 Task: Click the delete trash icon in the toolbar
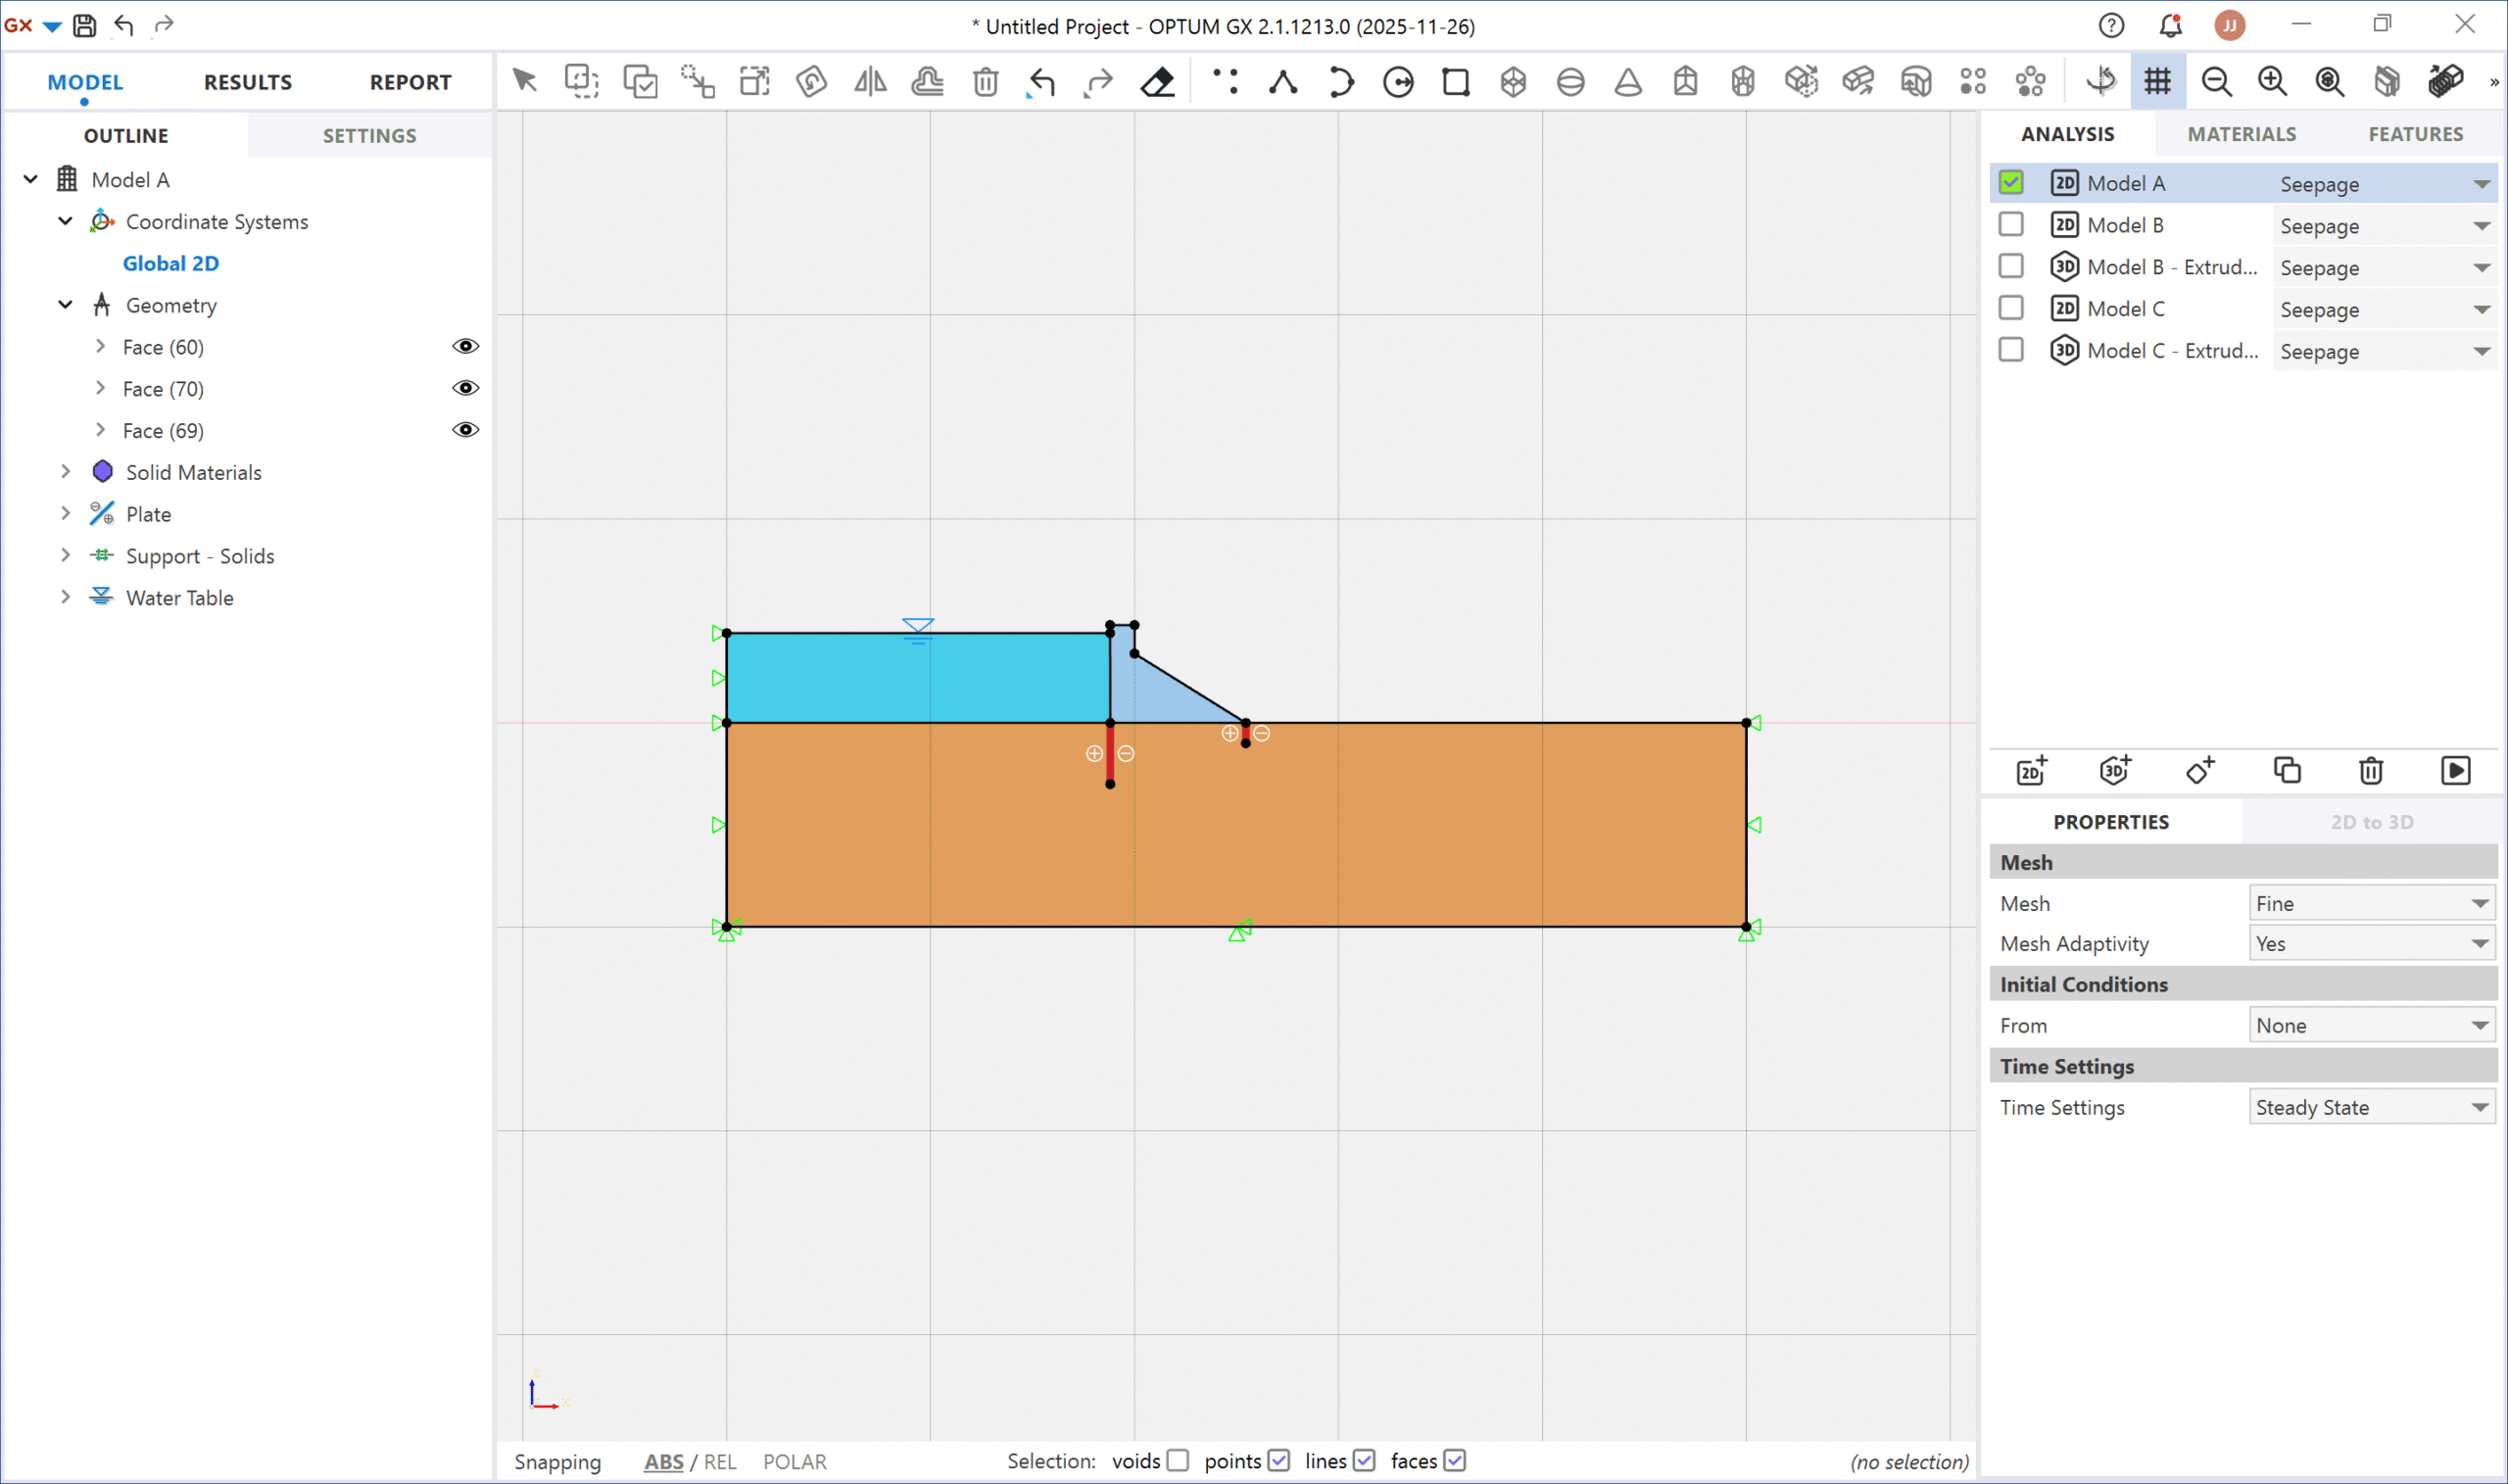986,82
